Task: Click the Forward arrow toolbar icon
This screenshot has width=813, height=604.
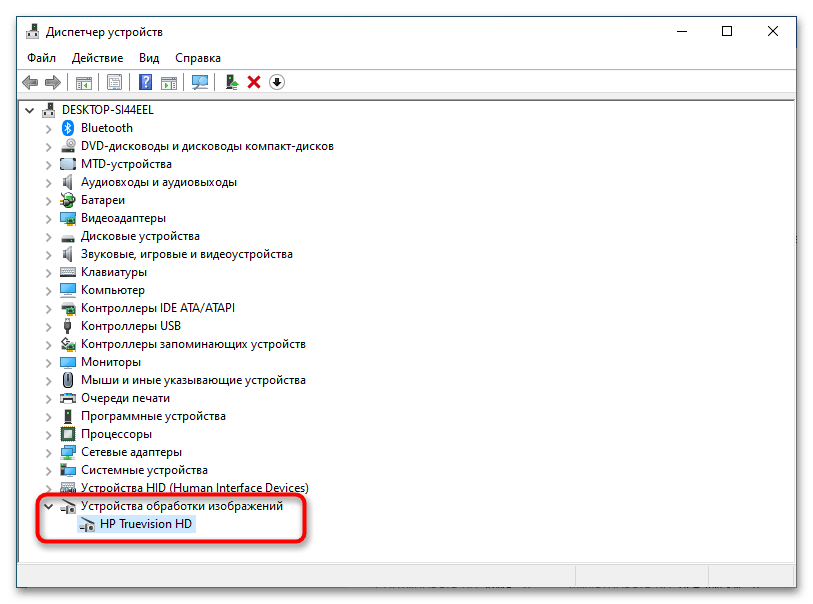Action: click(x=53, y=82)
